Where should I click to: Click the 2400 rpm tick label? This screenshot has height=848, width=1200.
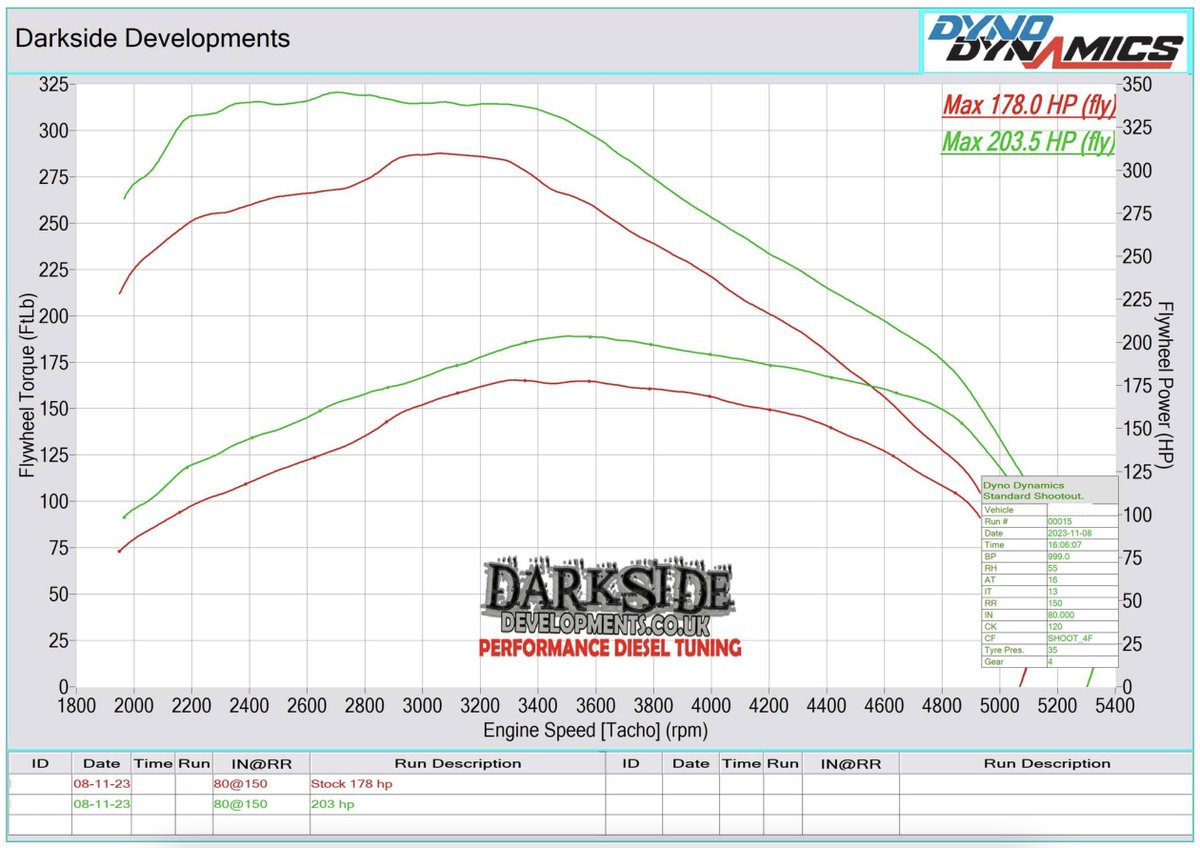click(249, 705)
